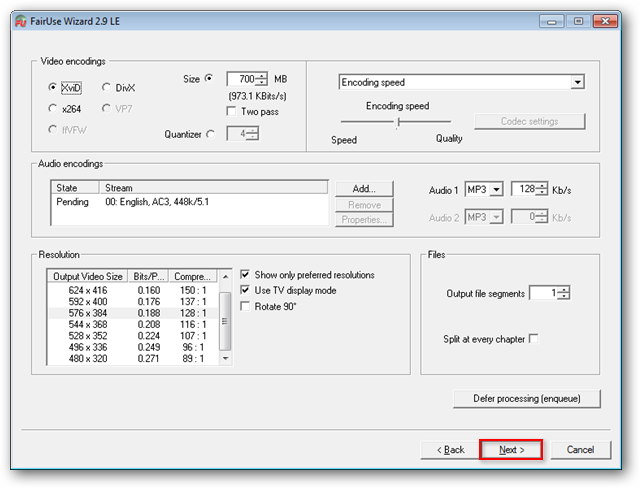The height and width of the screenshot is (488, 640).
Task: Click resolution list scroll down arrow
Action: (225, 359)
